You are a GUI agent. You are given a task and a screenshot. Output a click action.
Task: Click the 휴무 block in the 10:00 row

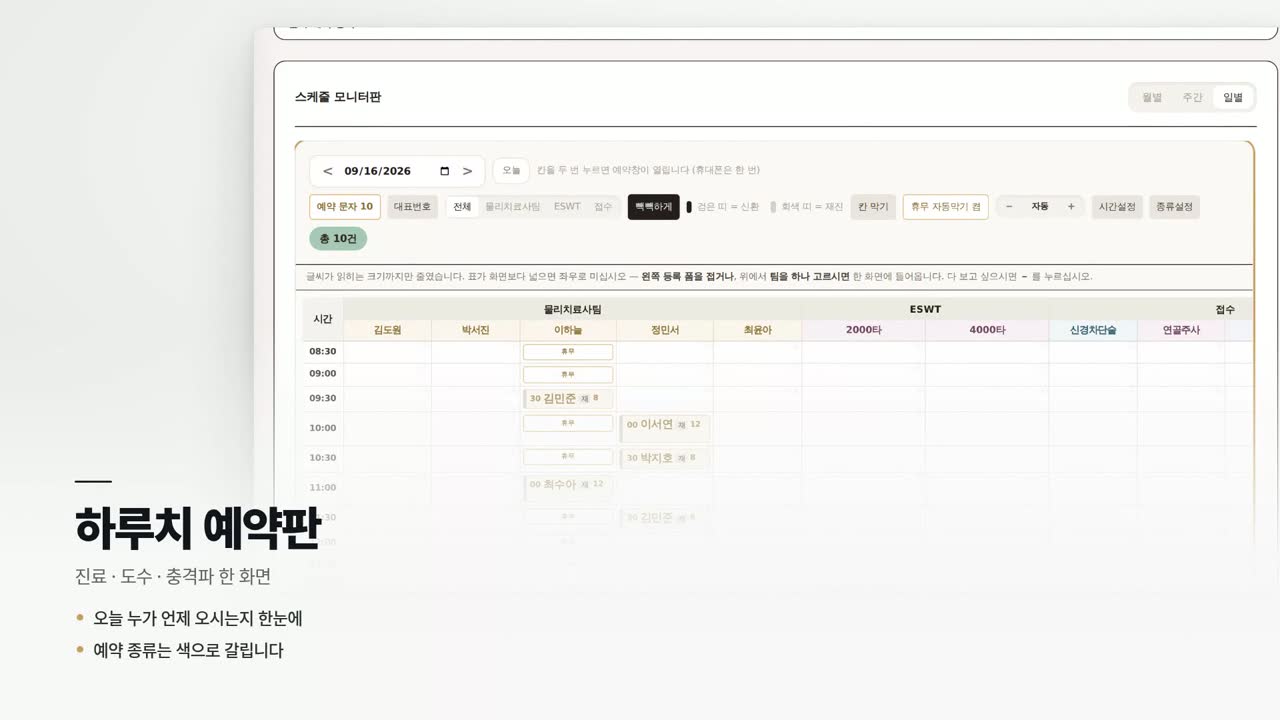(x=568, y=423)
